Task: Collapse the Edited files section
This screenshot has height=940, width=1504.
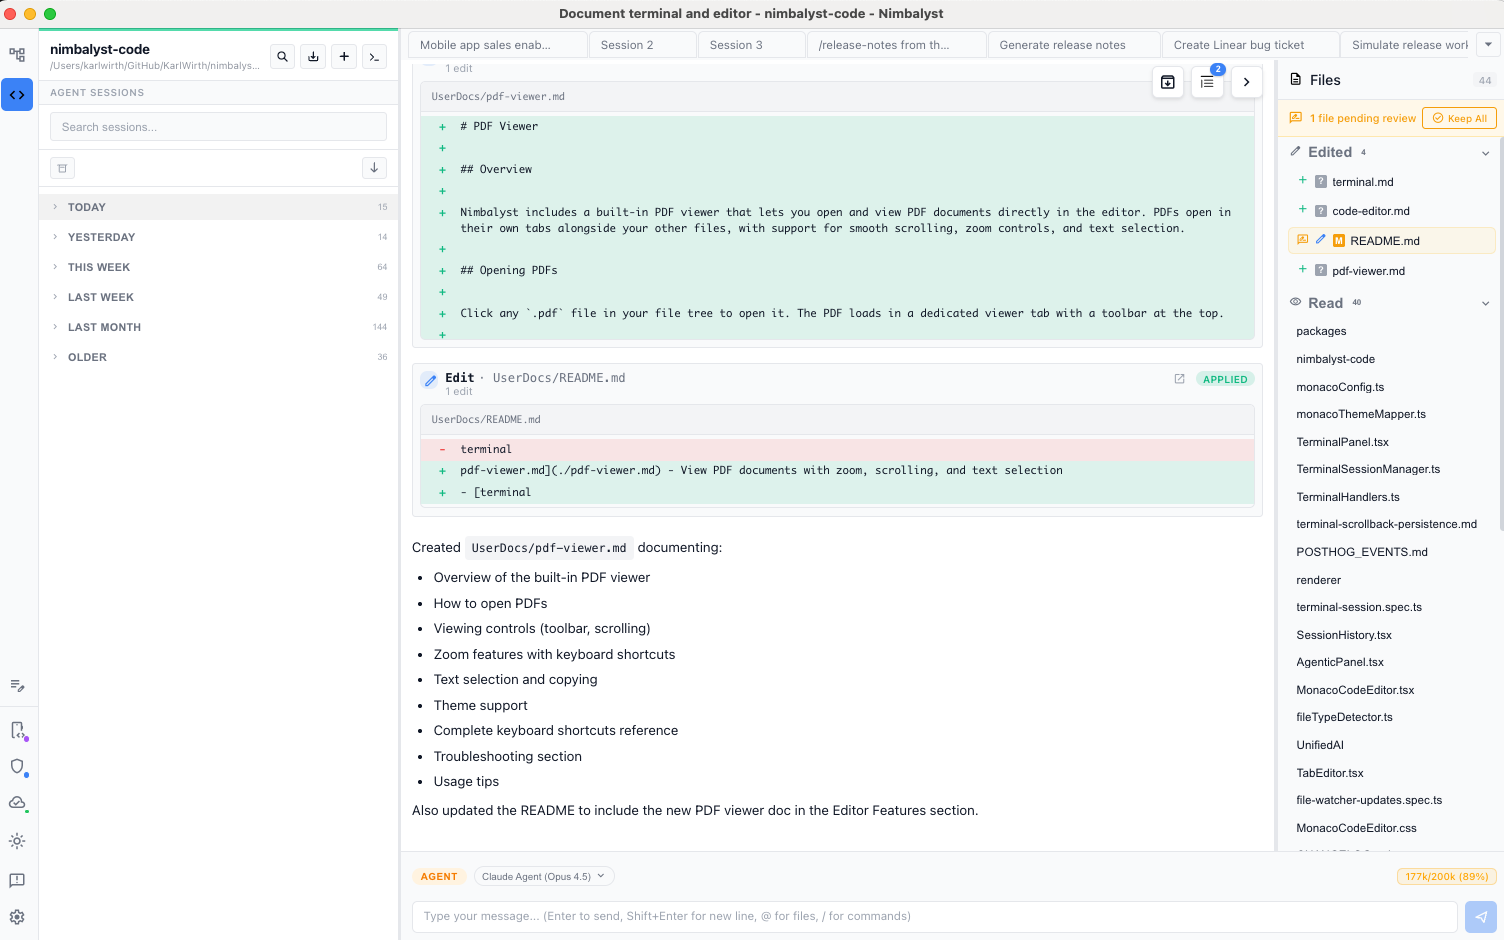Action: pos(1485,153)
